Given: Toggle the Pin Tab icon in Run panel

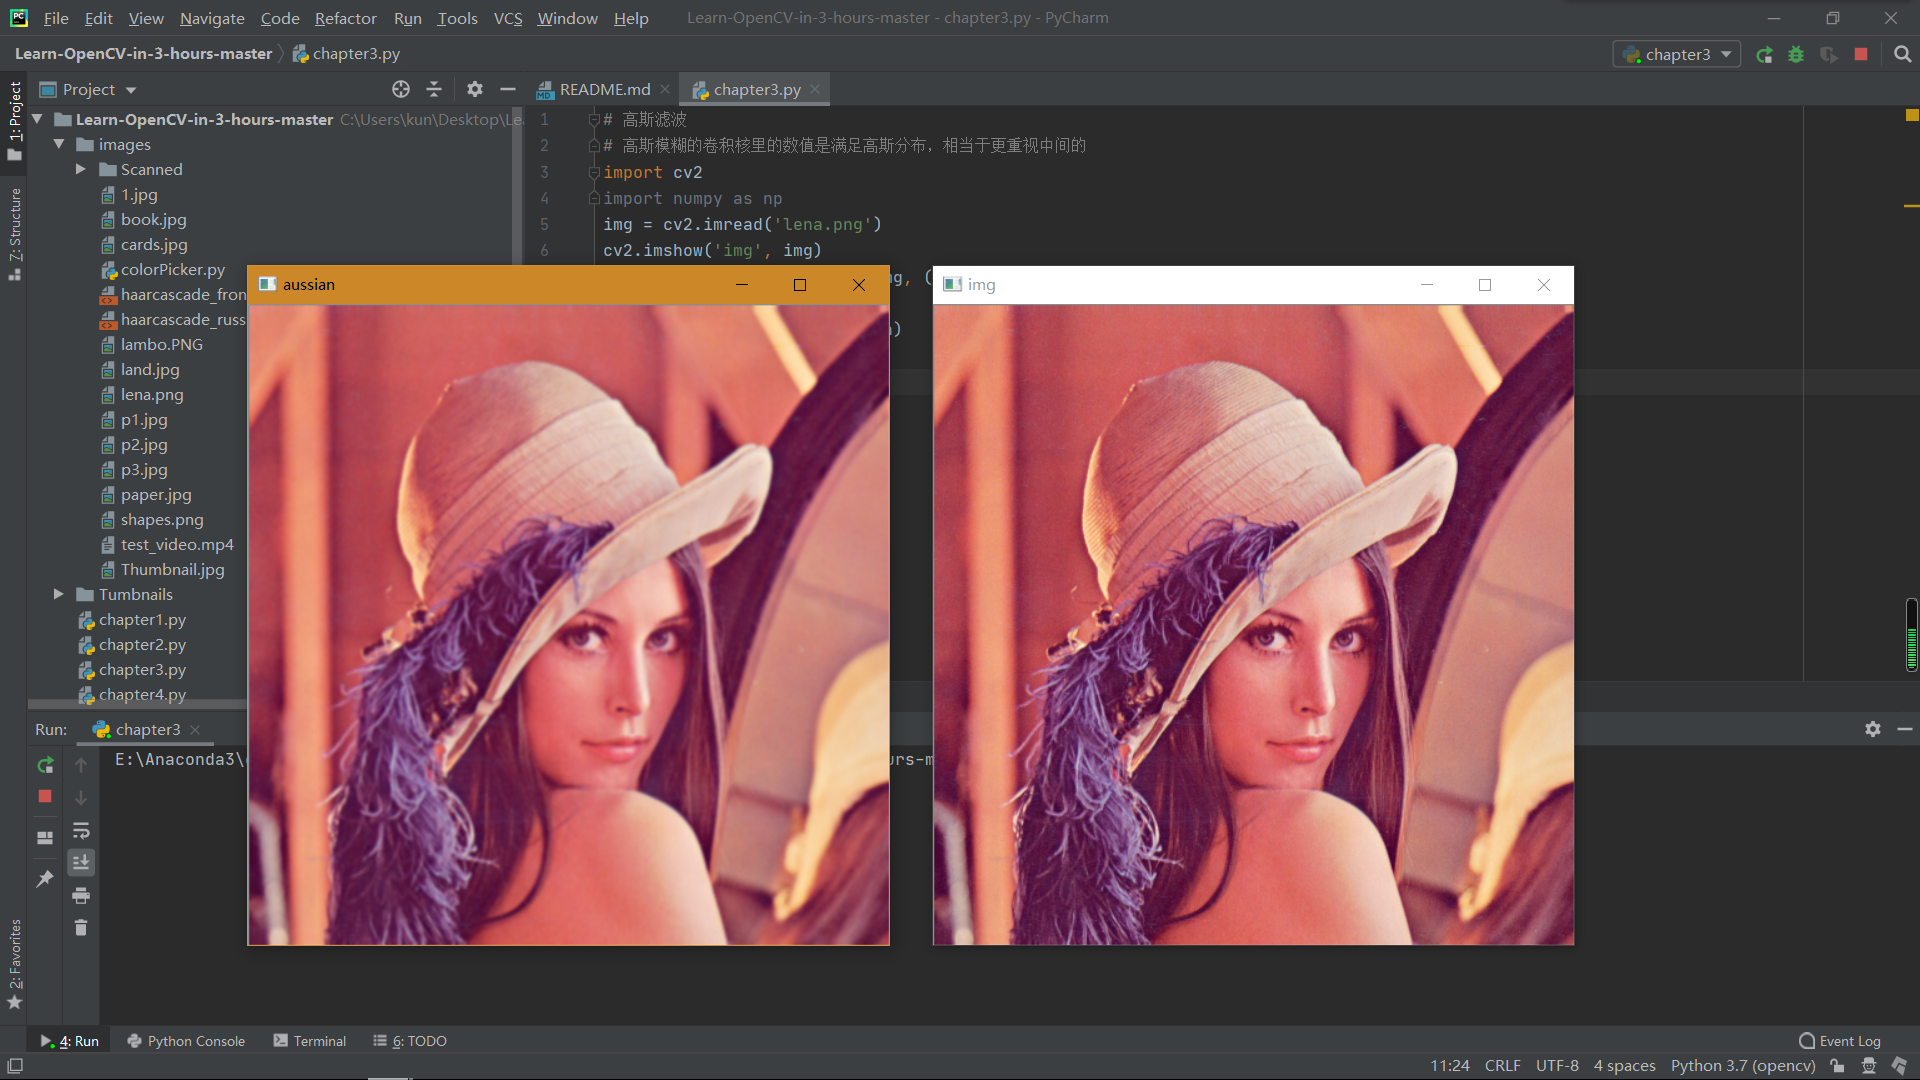Looking at the screenshot, I should pyautogui.click(x=45, y=879).
